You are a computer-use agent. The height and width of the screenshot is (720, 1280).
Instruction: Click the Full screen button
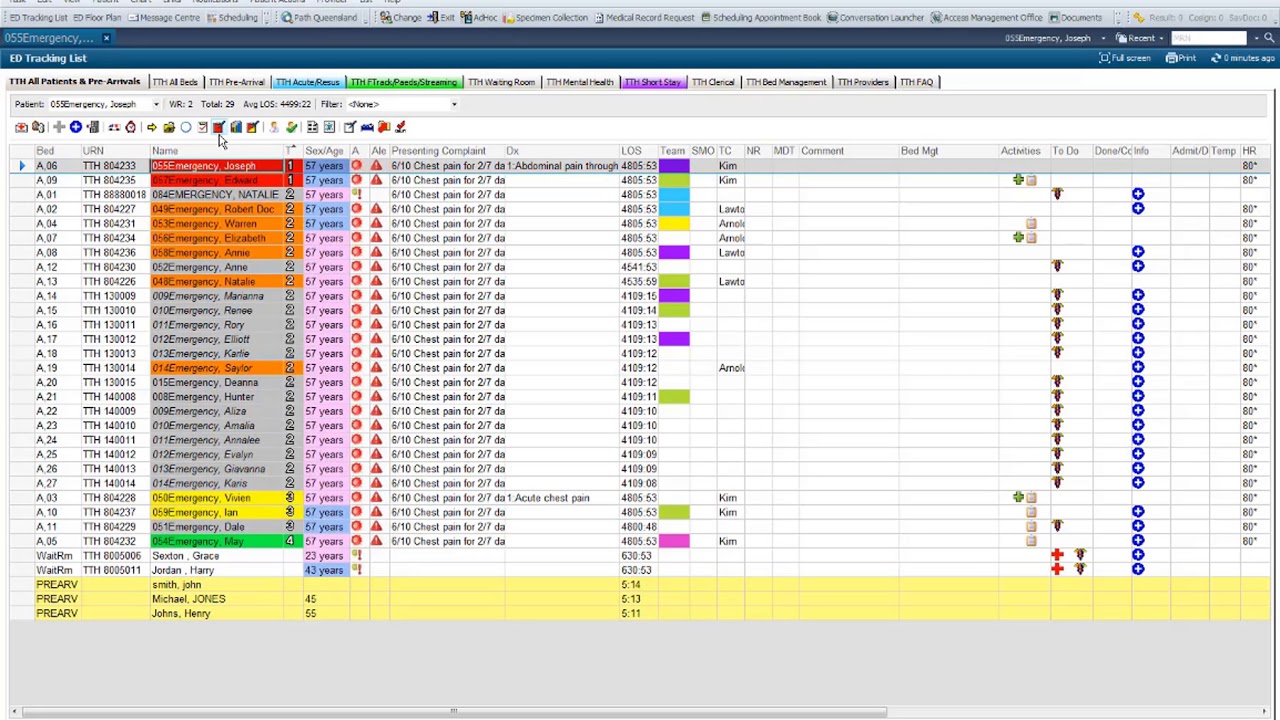coord(1125,58)
